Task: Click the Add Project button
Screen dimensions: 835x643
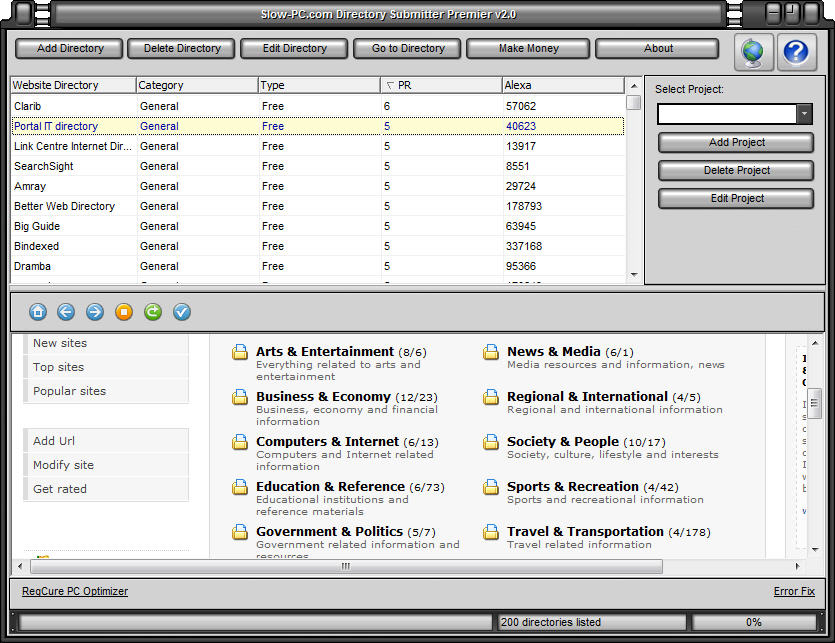Action: (x=736, y=143)
